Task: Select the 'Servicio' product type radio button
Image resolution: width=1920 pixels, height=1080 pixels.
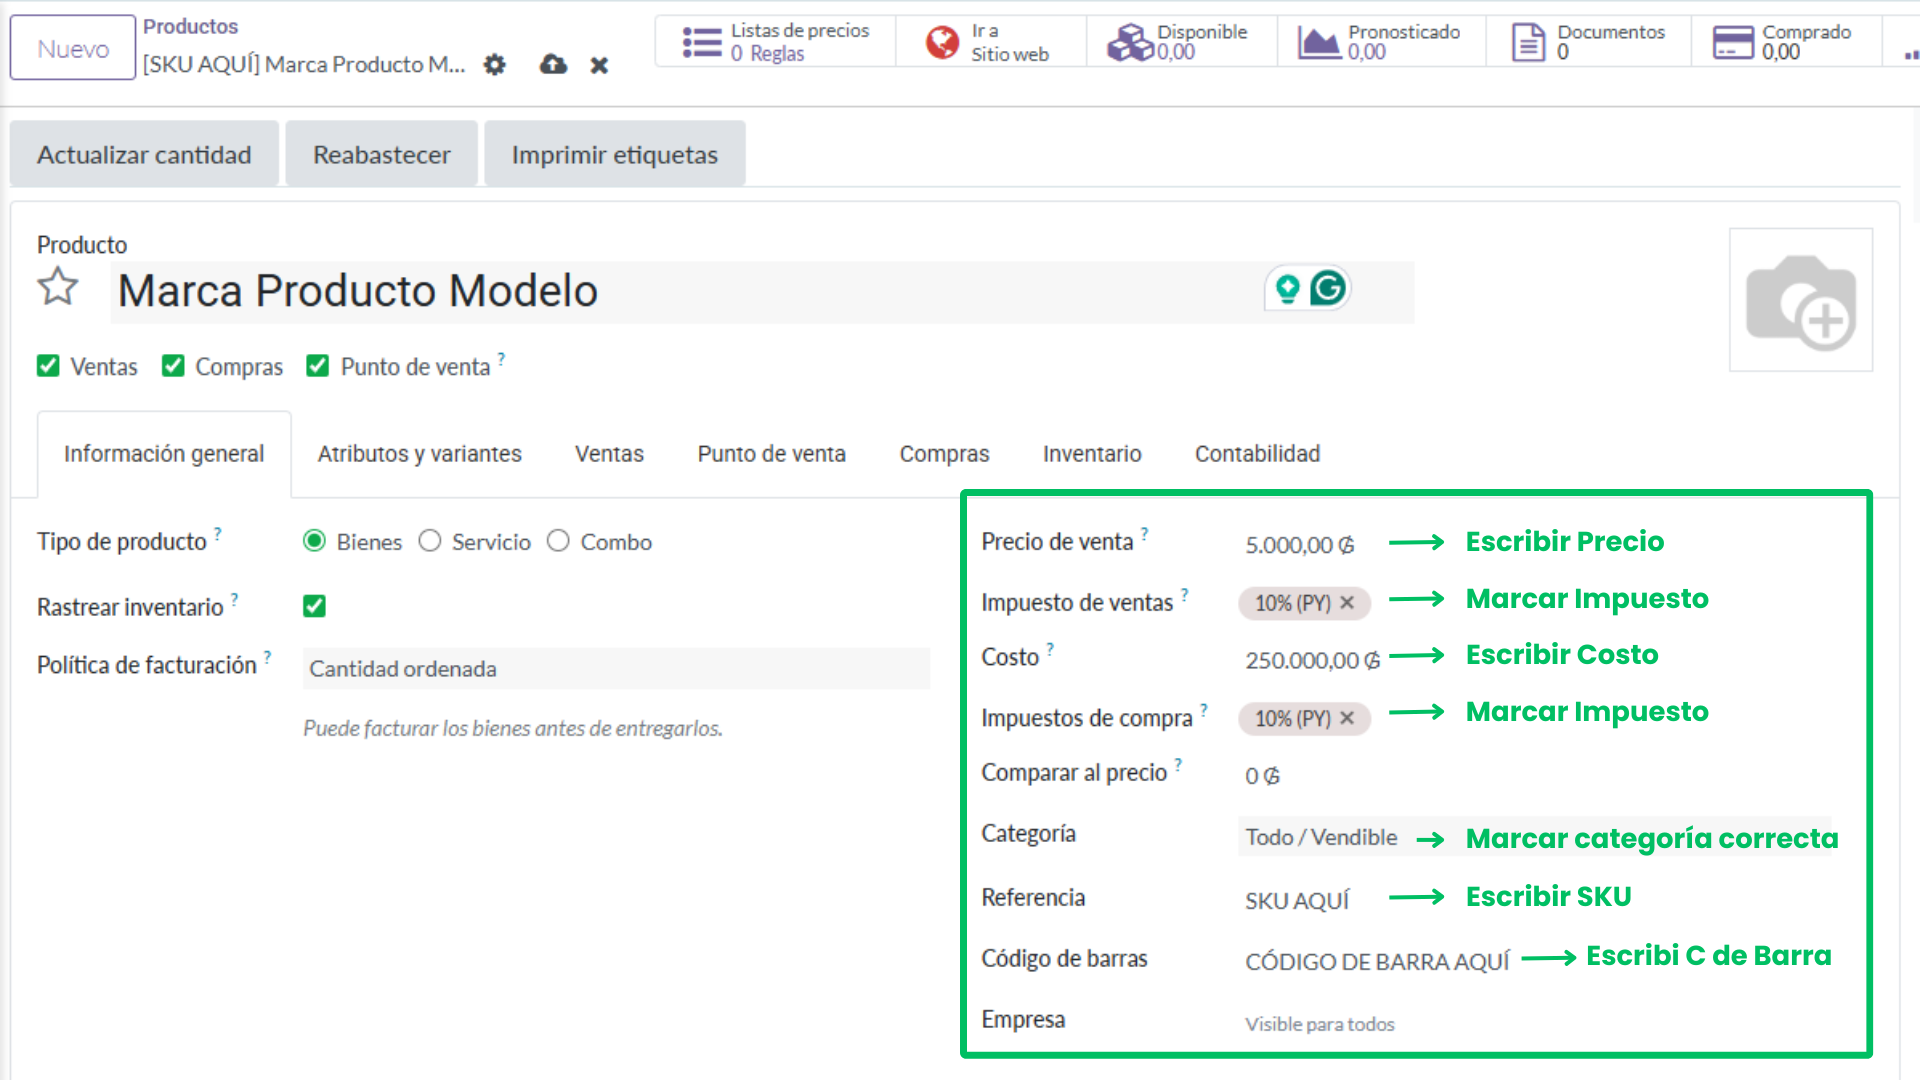Action: point(430,541)
